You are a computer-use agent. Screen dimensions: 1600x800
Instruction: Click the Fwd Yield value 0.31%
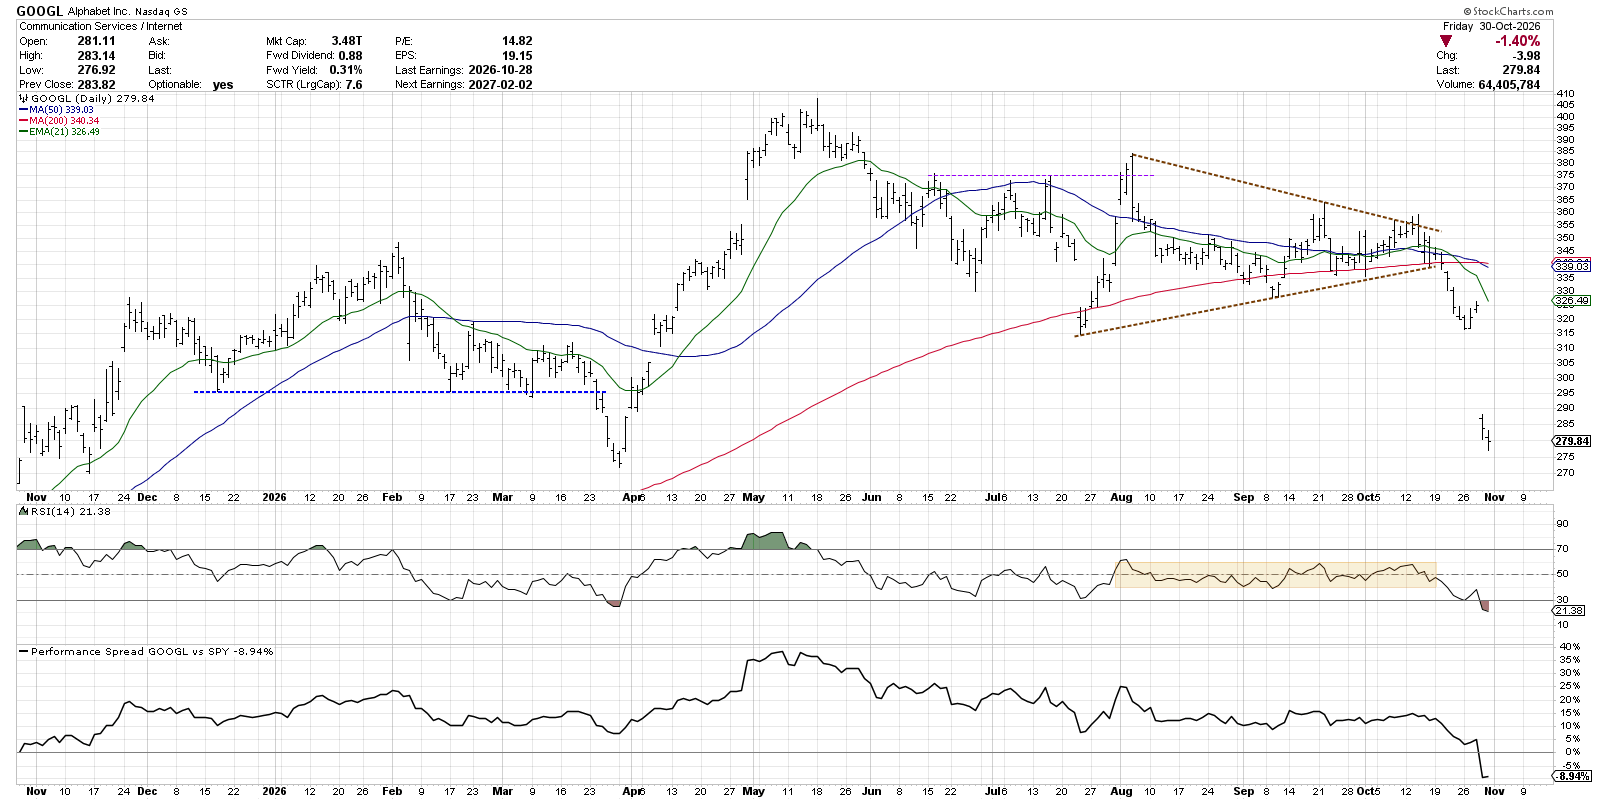click(x=346, y=70)
